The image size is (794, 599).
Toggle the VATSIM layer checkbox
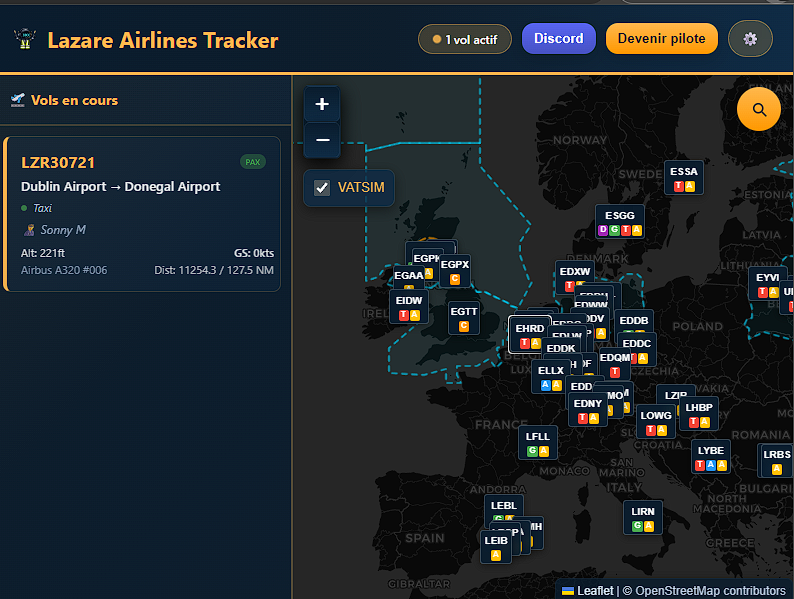click(x=322, y=188)
